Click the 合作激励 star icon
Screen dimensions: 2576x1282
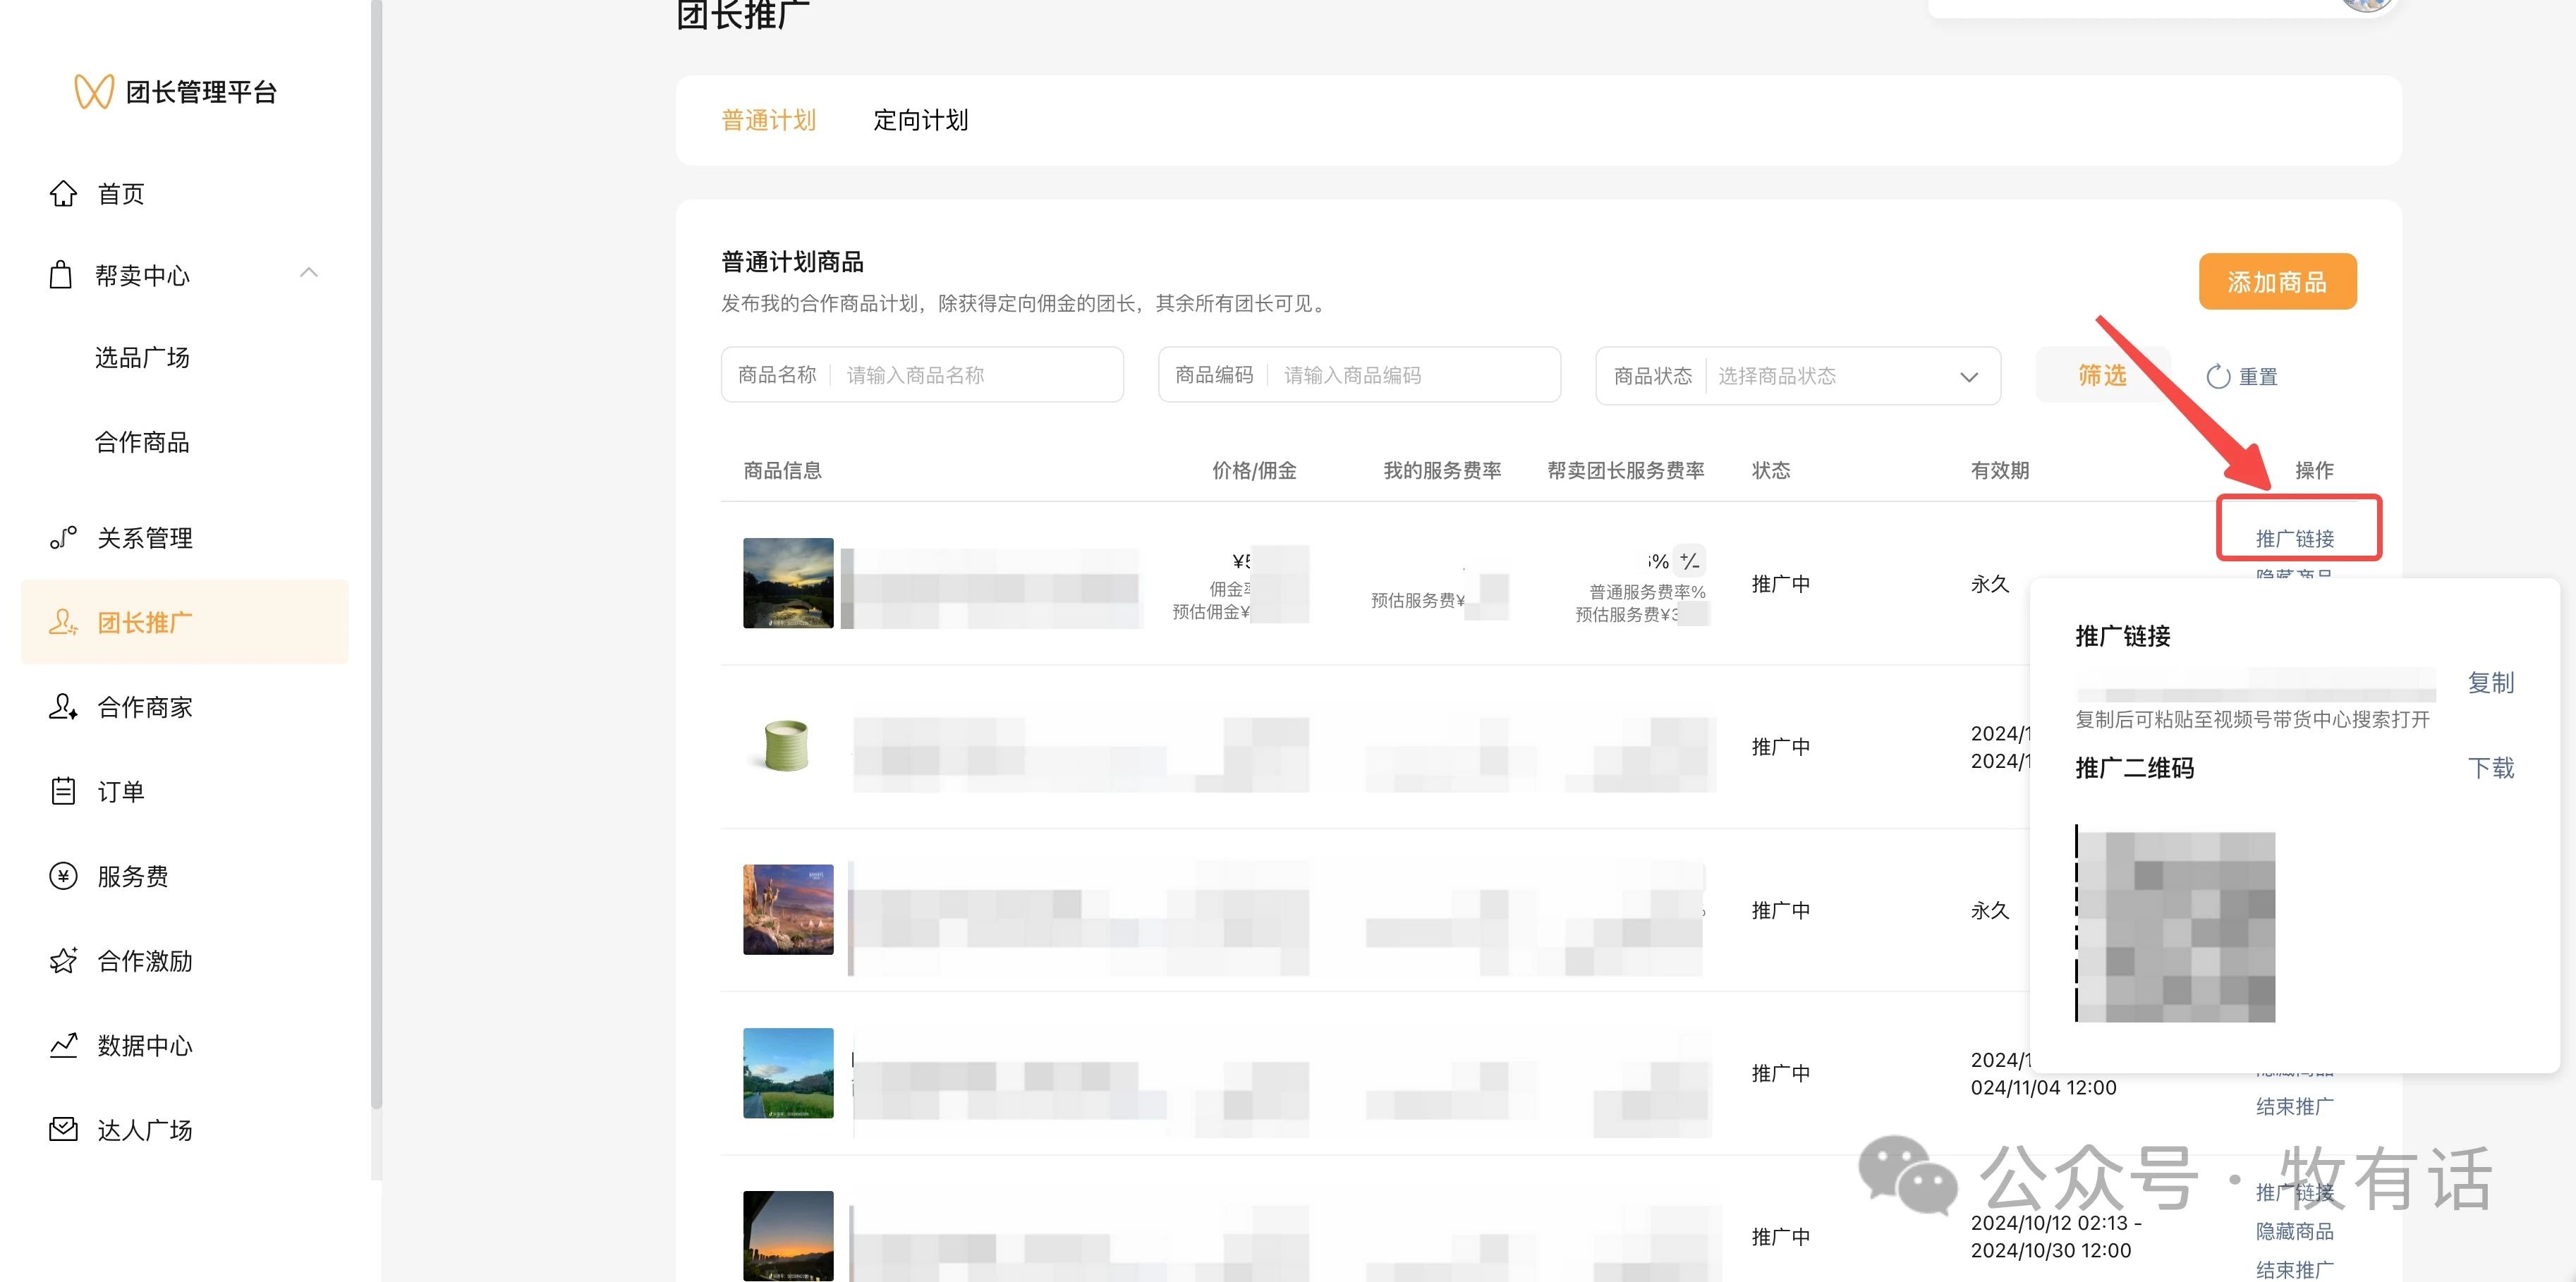[63, 960]
